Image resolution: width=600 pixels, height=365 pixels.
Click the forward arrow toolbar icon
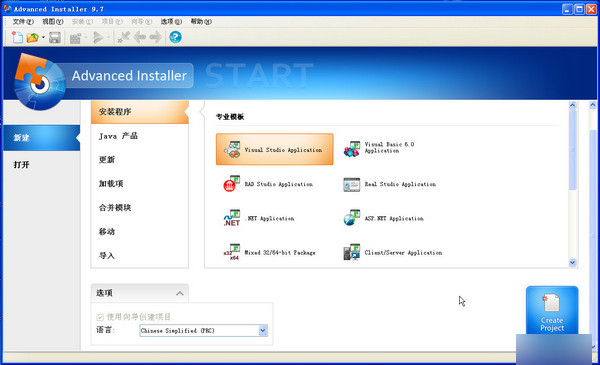tap(155, 37)
